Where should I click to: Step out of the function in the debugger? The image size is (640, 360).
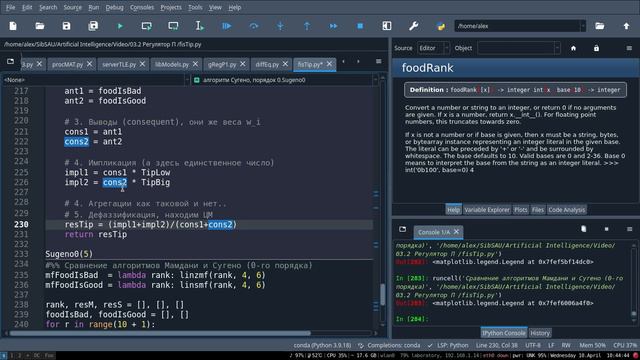tap(307, 26)
